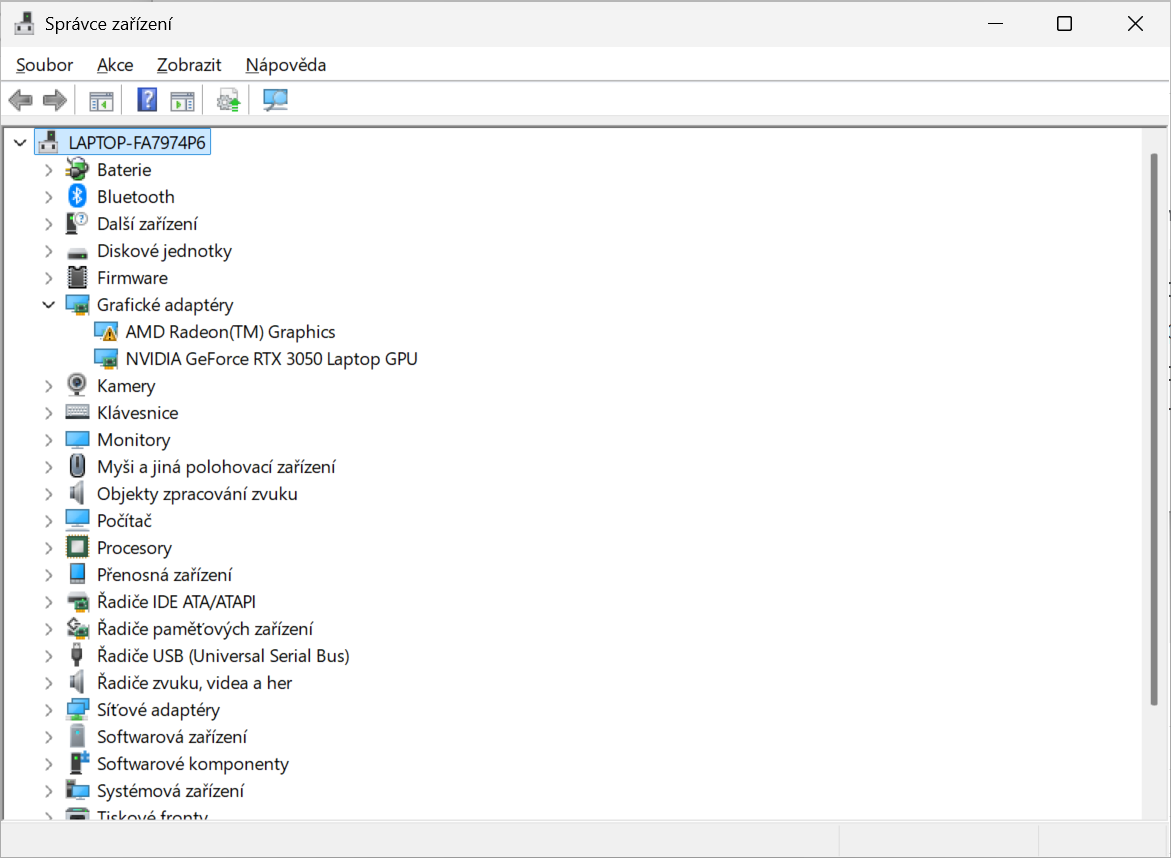Select the Počítač tree item
Screen dimensions: 1171x858
(x=124, y=520)
